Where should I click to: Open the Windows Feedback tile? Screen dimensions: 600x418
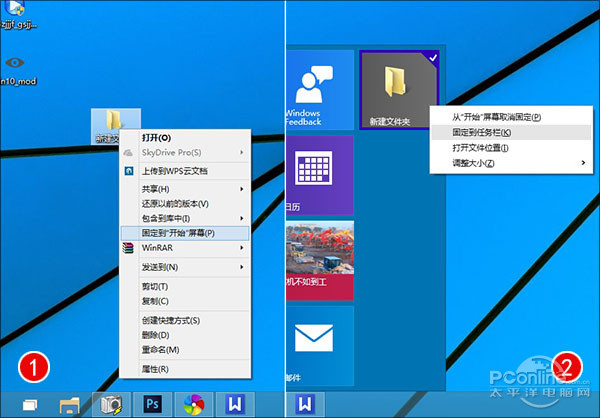[x=320, y=90]
